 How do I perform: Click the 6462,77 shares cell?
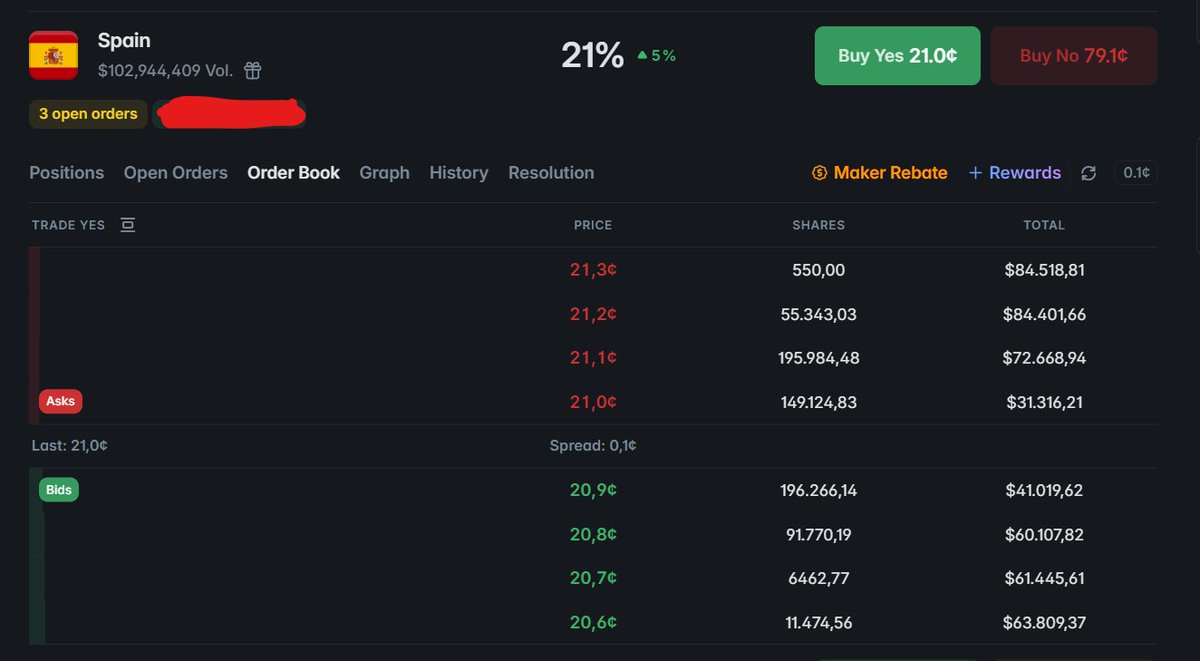point(819,578)
